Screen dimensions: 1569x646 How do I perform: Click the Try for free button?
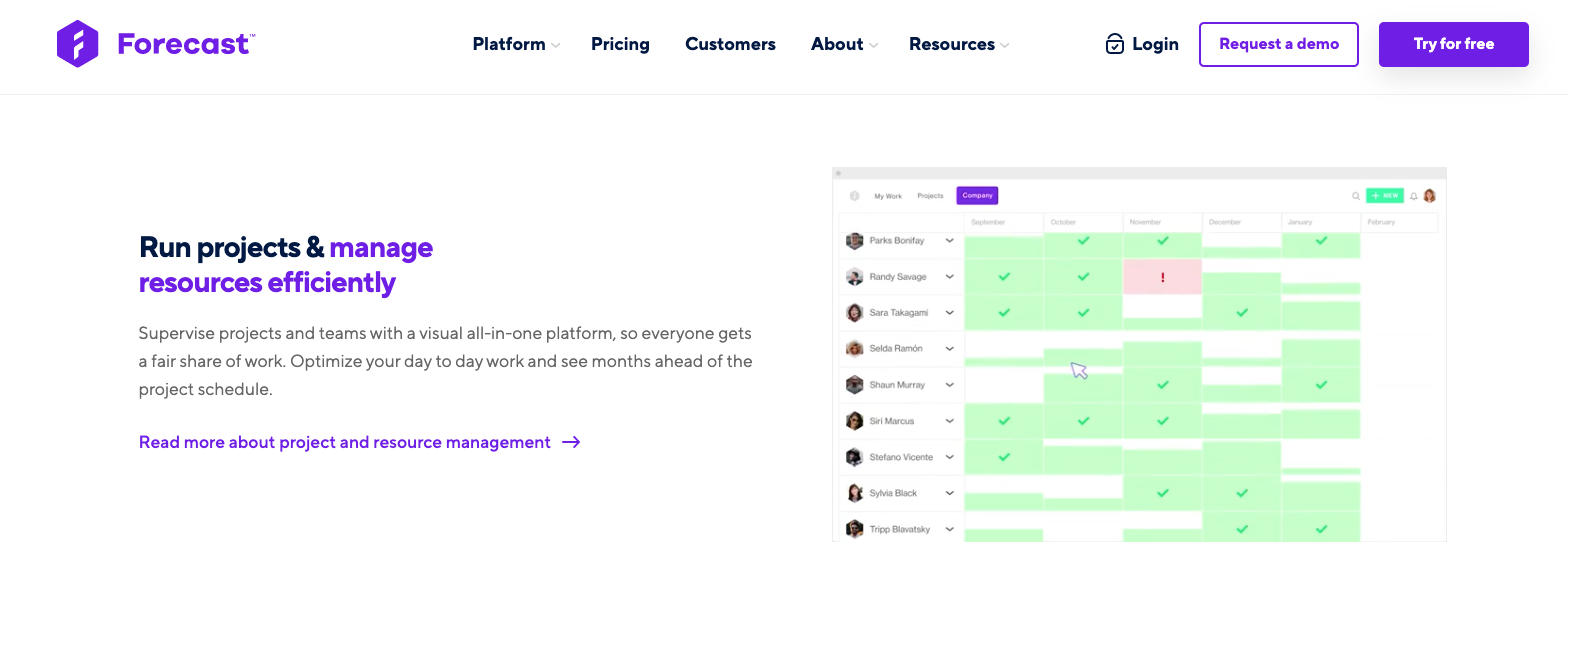tap(1453, 44)
